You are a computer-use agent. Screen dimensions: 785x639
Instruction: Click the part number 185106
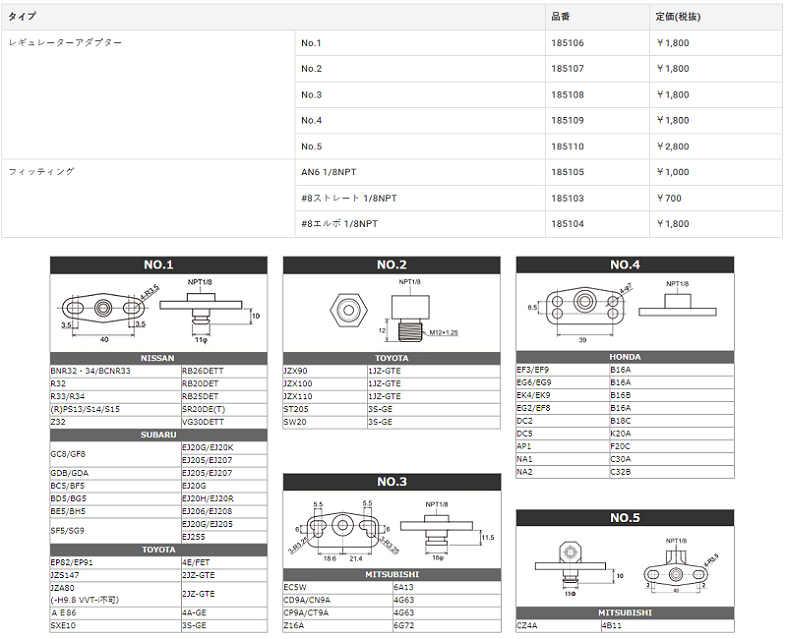[567, 43]
